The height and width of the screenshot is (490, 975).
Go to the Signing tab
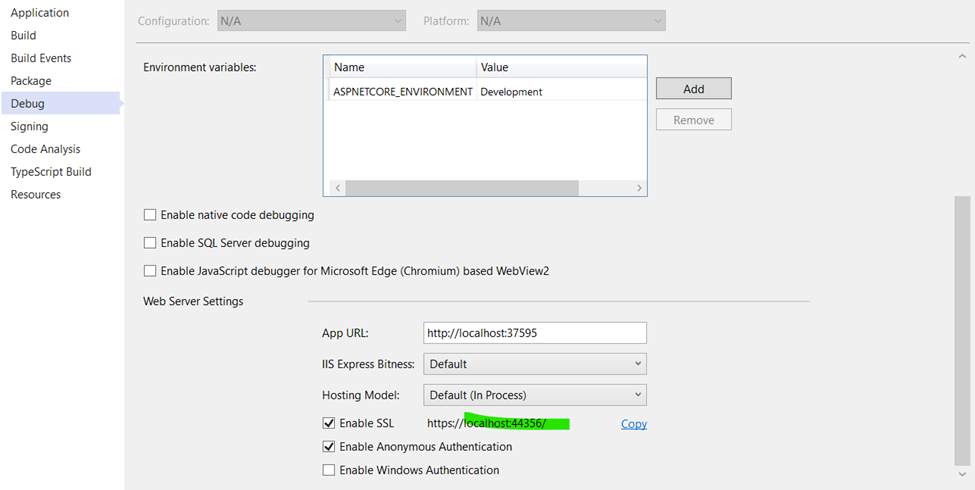pyautogui.click(x=29, y=127)
